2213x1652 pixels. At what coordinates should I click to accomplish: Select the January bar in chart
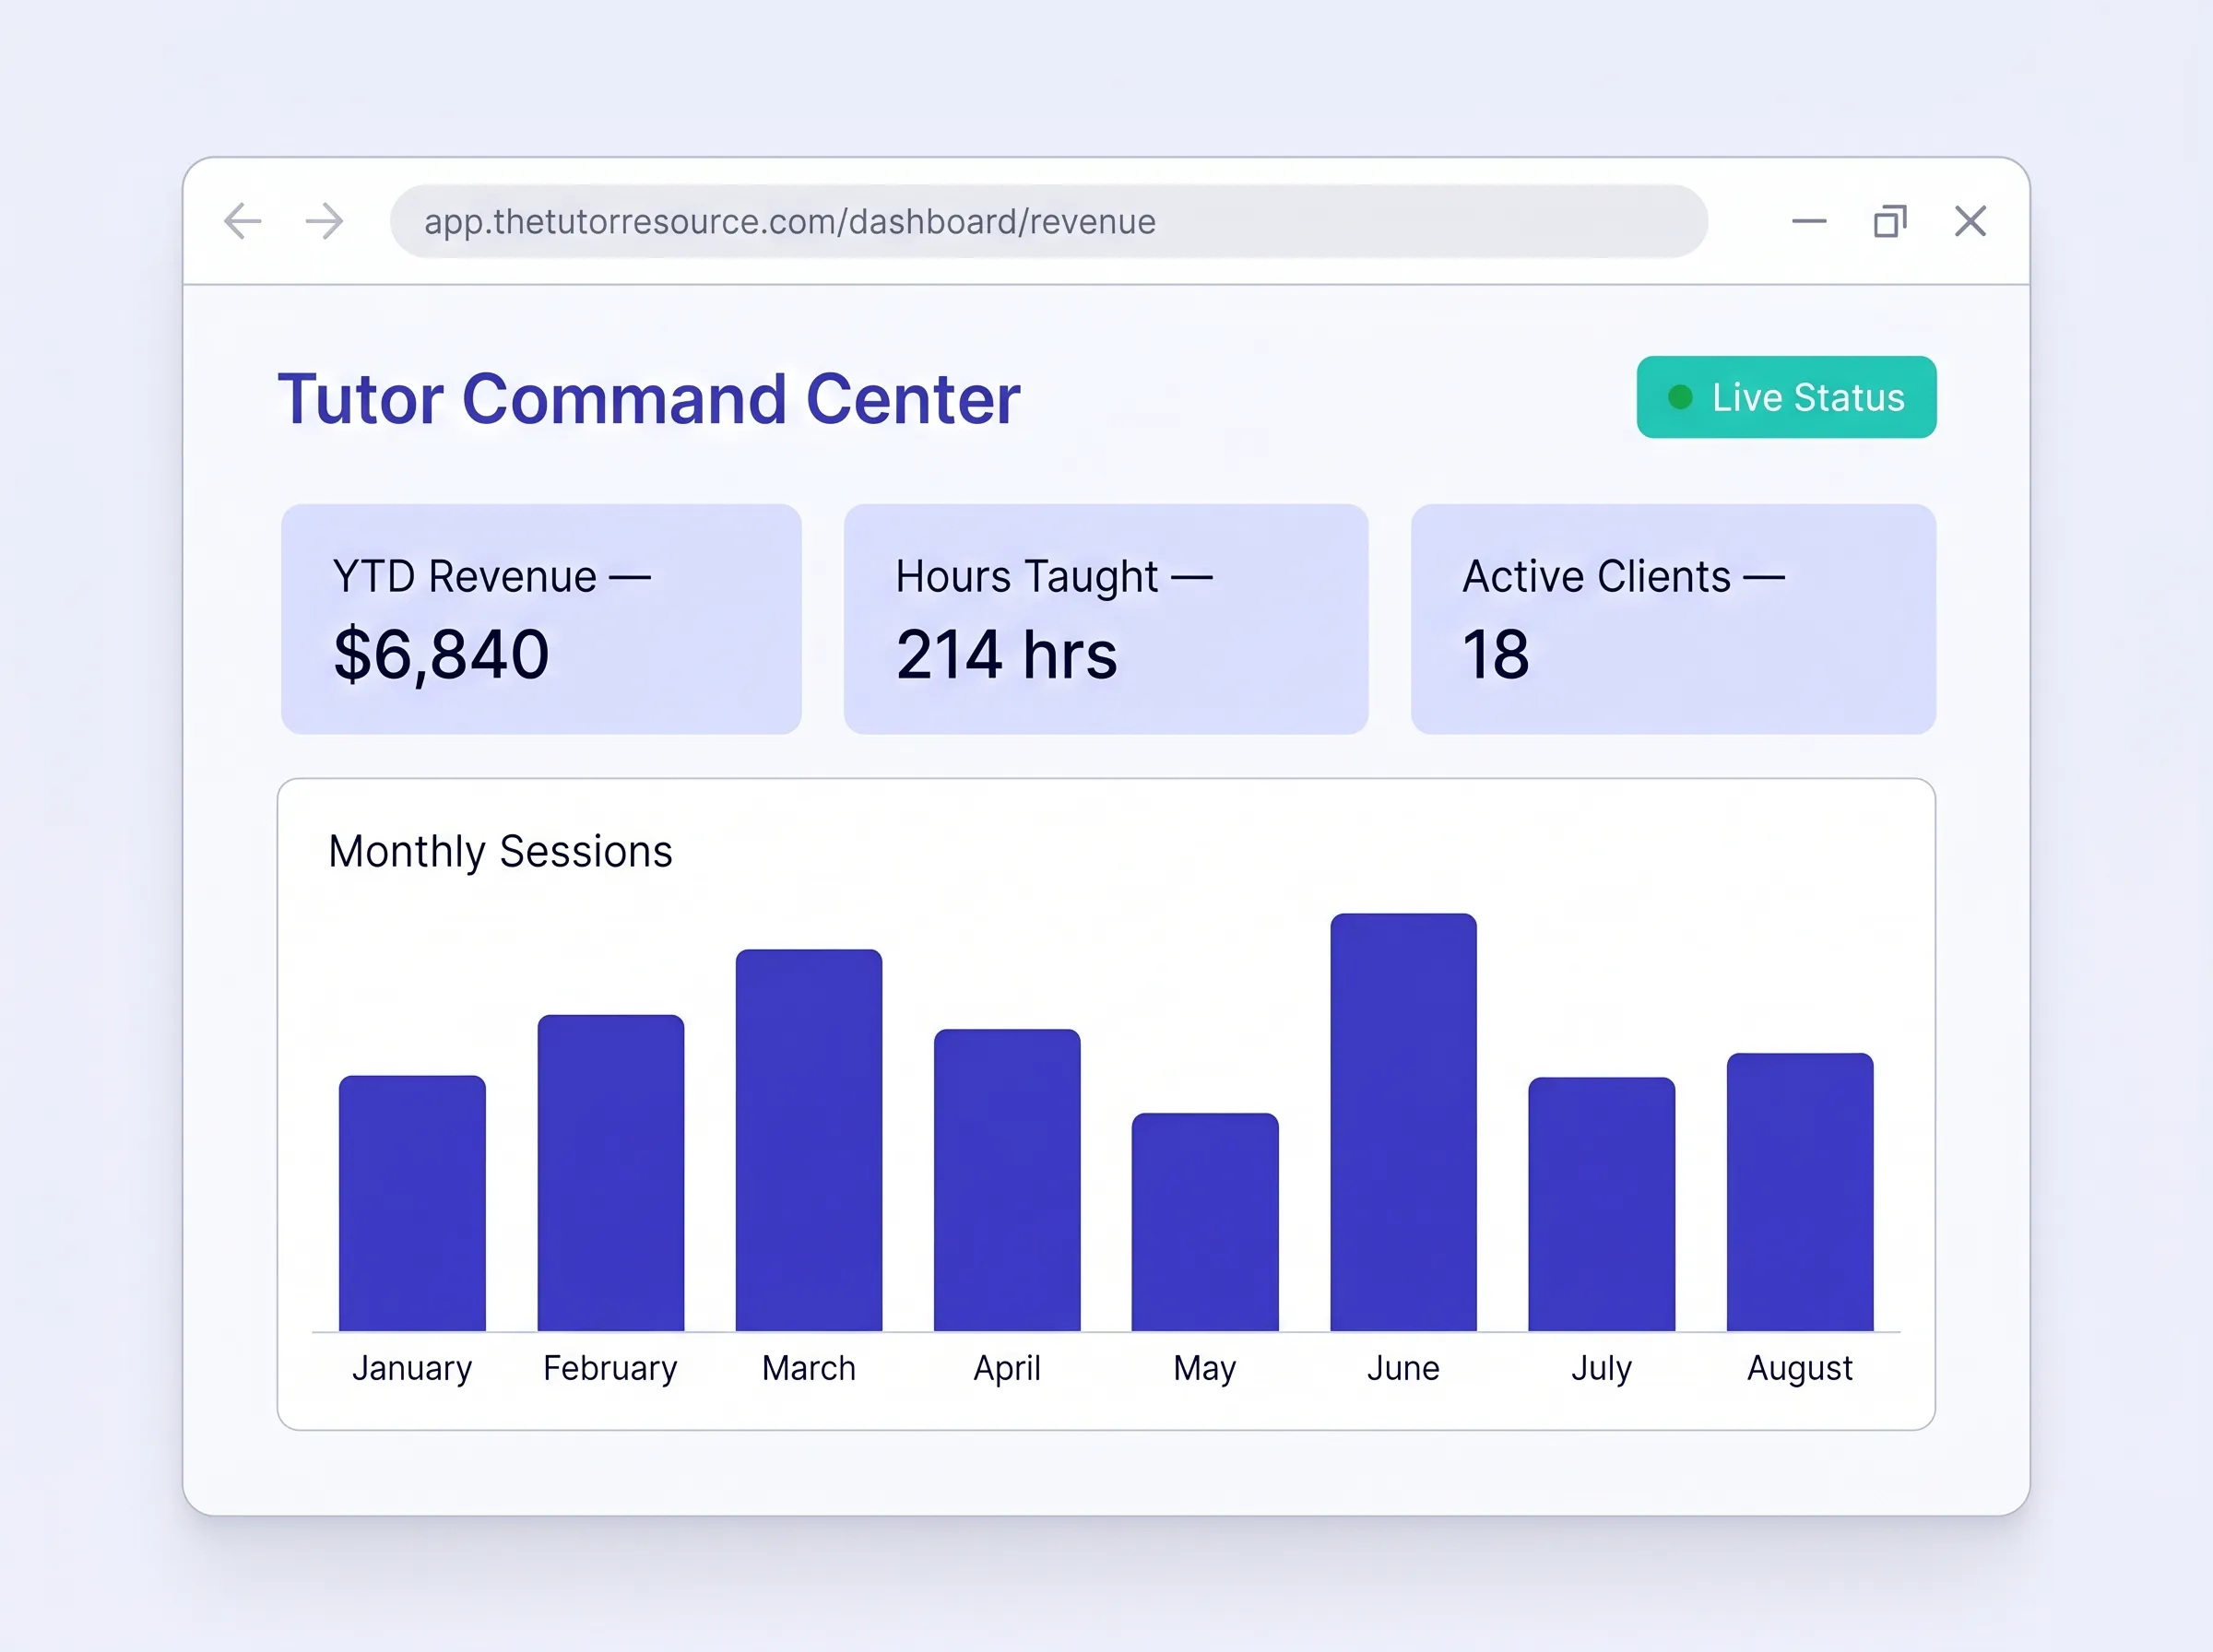pos(412,1203)
